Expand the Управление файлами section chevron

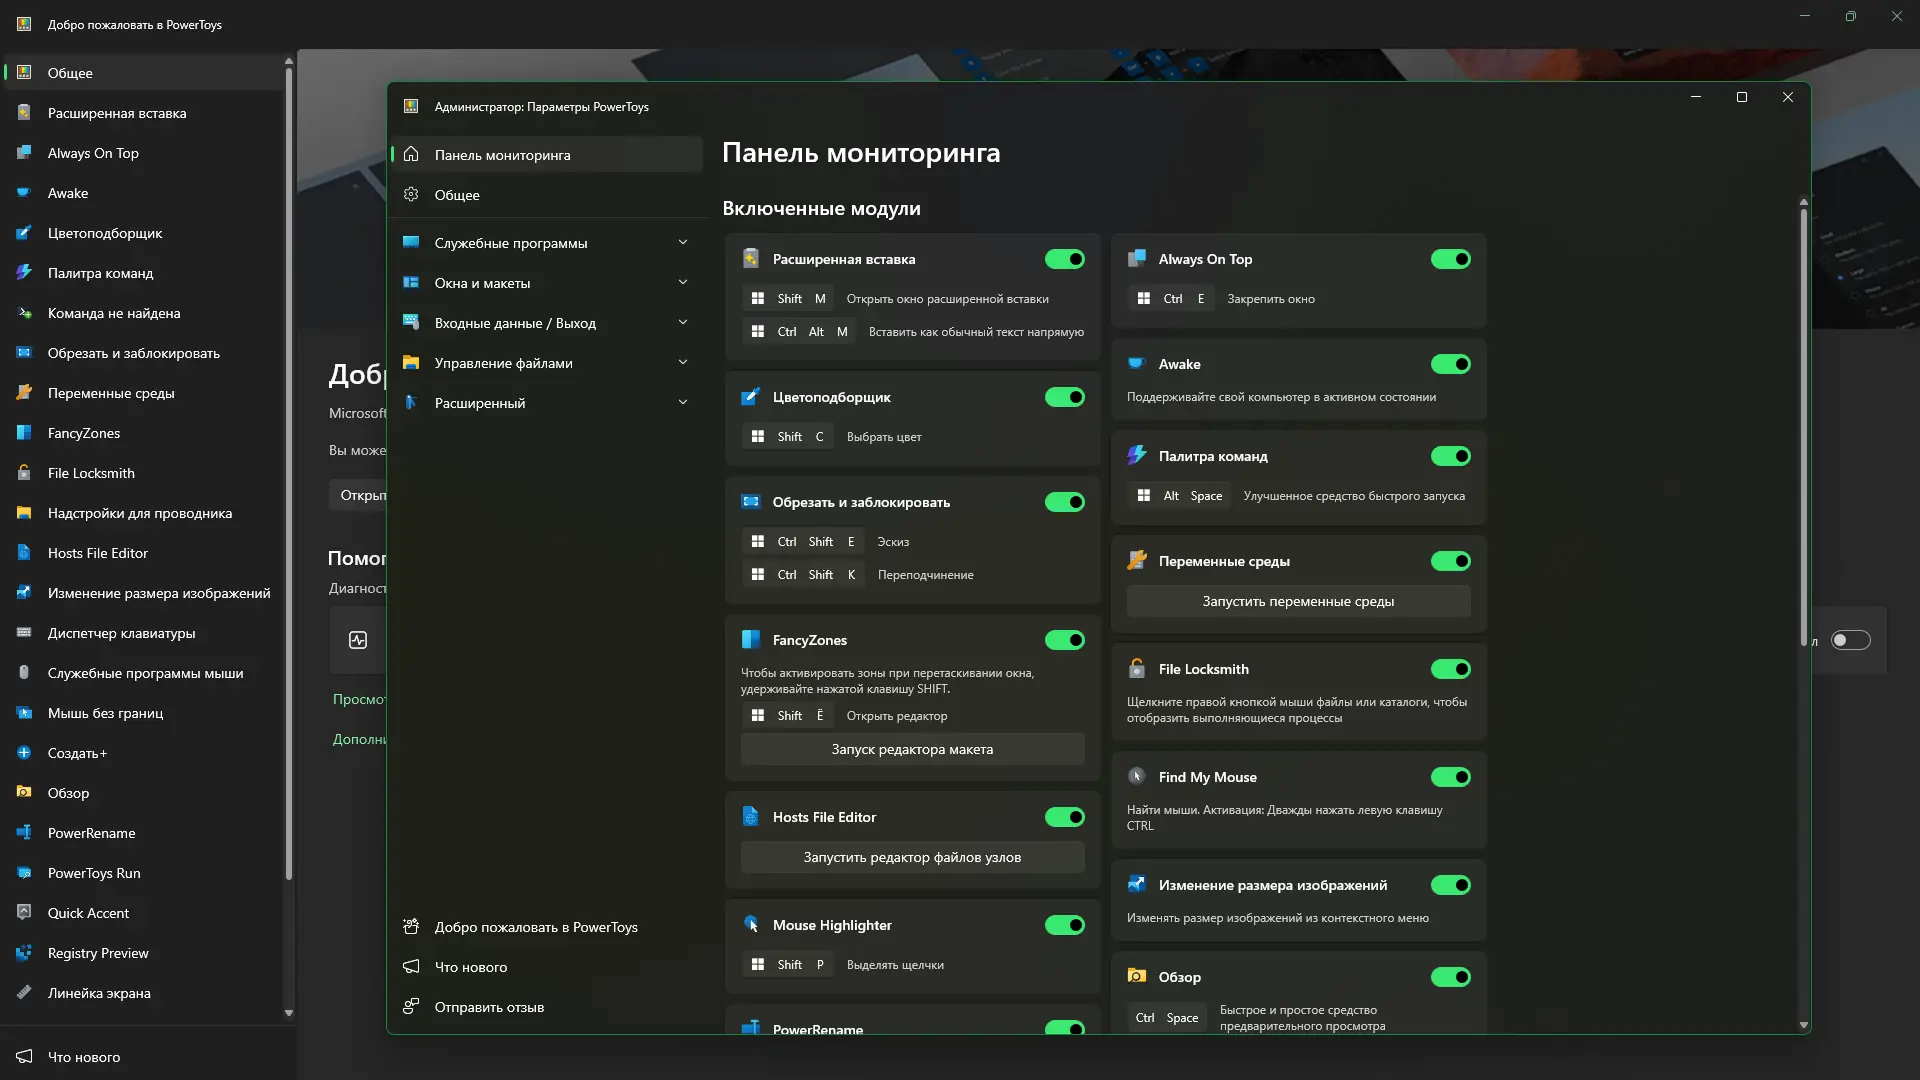click(x=683, y=363)
